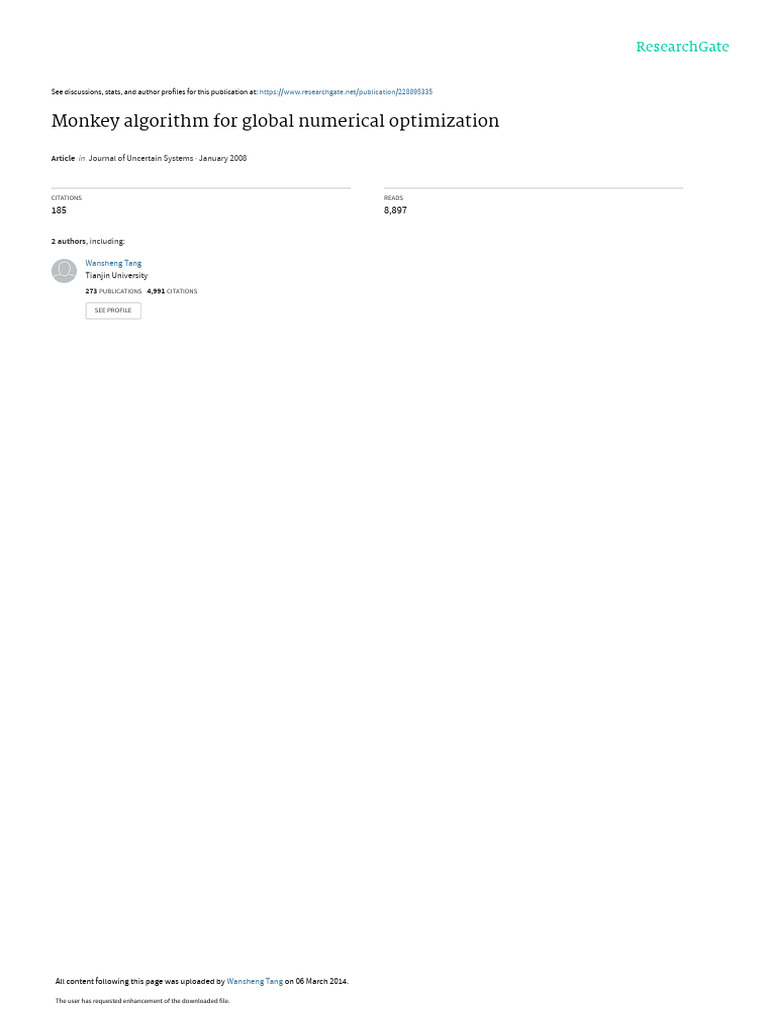Open the researchgate.net publication URL link
The width and height of the screenshot is (768, 1024).
click(x=345, y=92)
